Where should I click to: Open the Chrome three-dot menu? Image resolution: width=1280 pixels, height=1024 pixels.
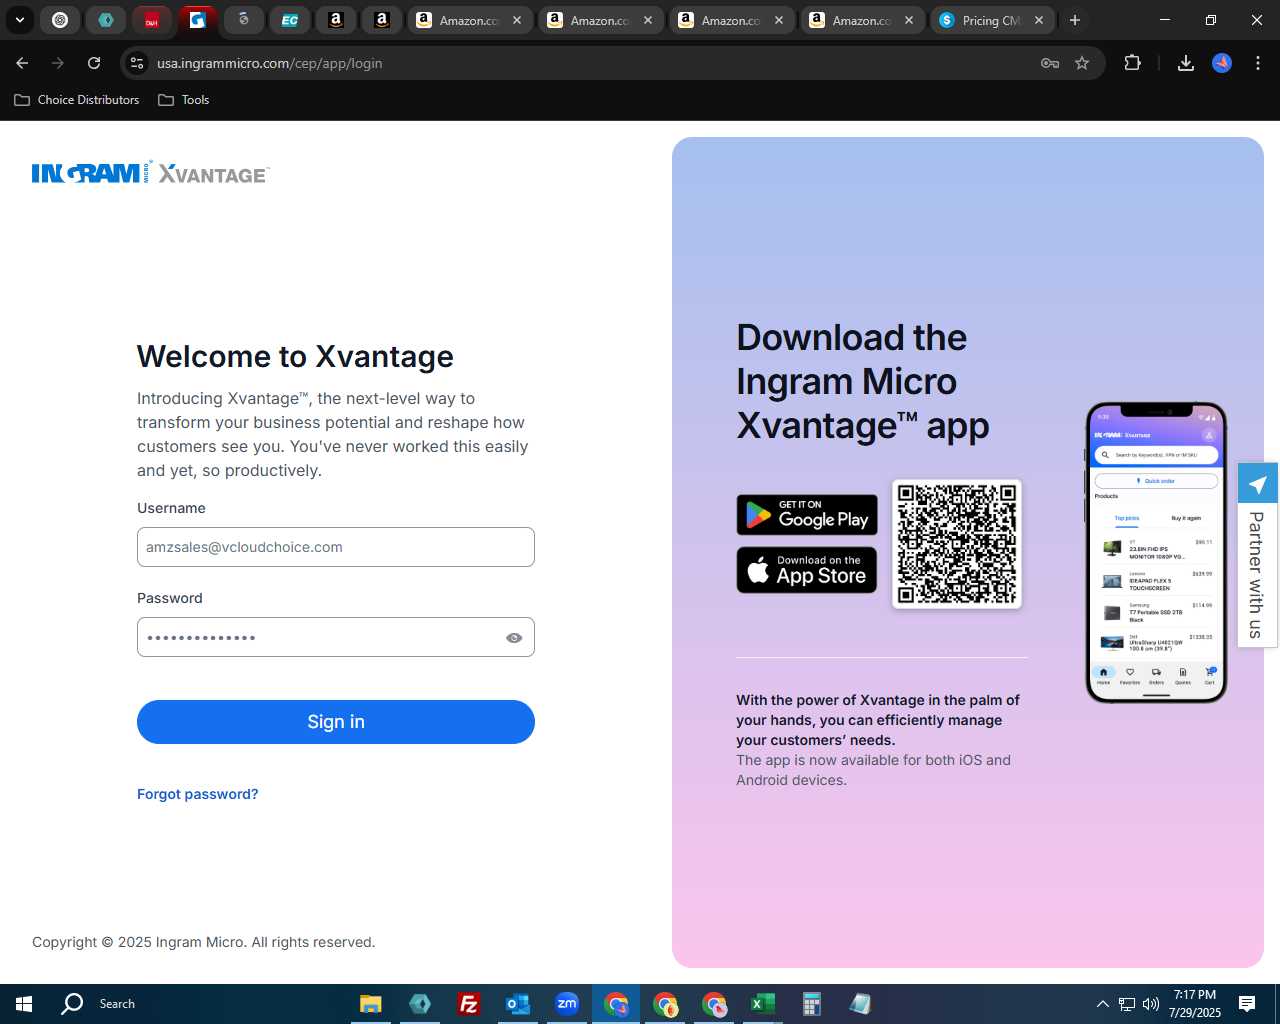(x=1258, y=63)
